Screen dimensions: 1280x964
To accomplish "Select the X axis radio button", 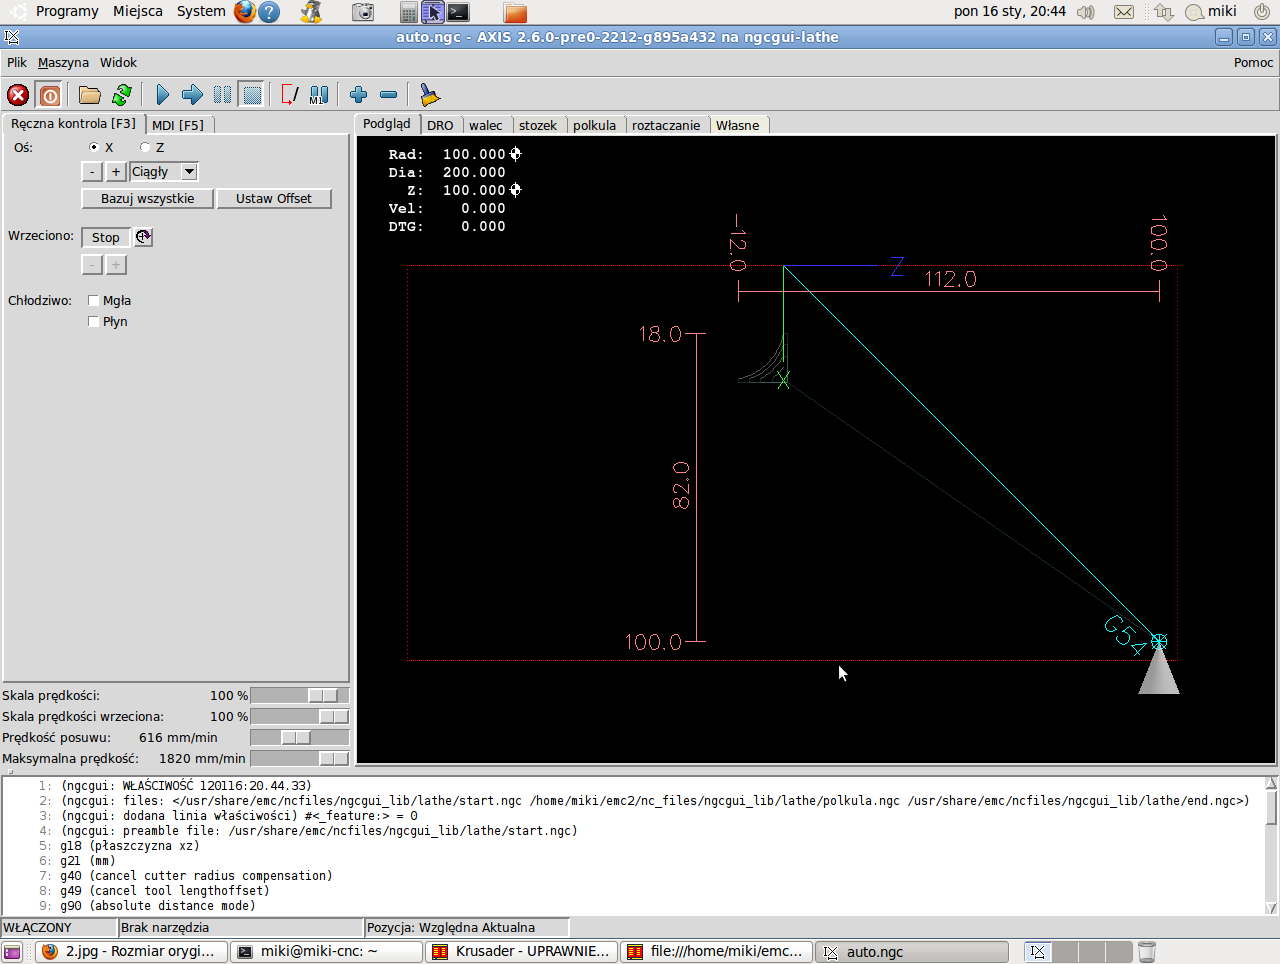I will click(94, 147).
